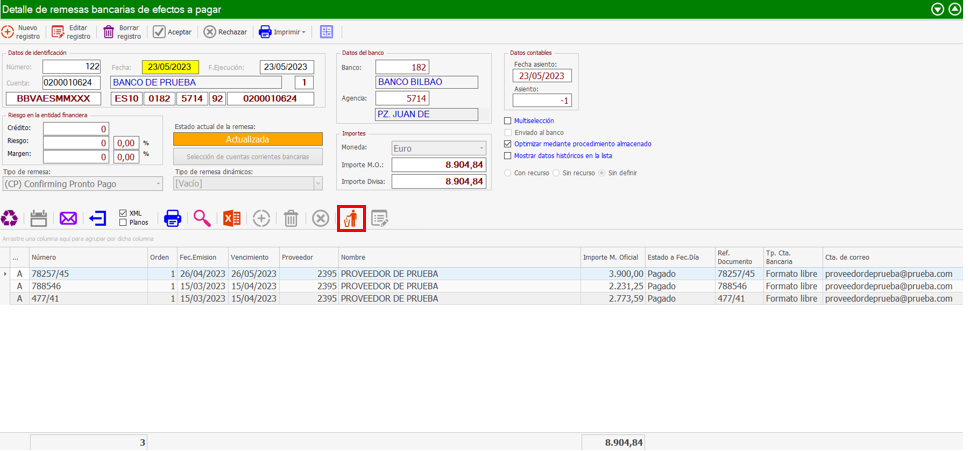Click the magenta magnifying glass search icon
Image resolution: width=968 pixels, height=451 pixels.
[x=202, y=218]
